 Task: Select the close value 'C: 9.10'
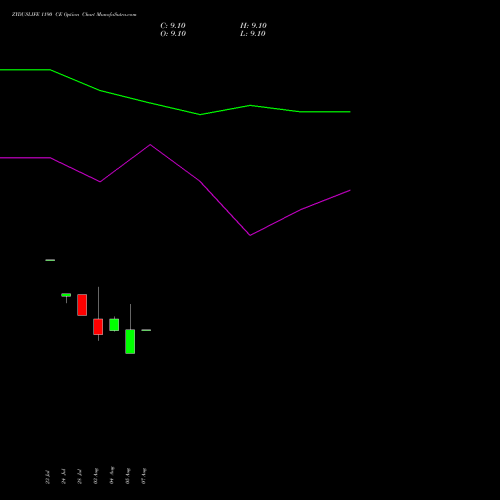173,26
